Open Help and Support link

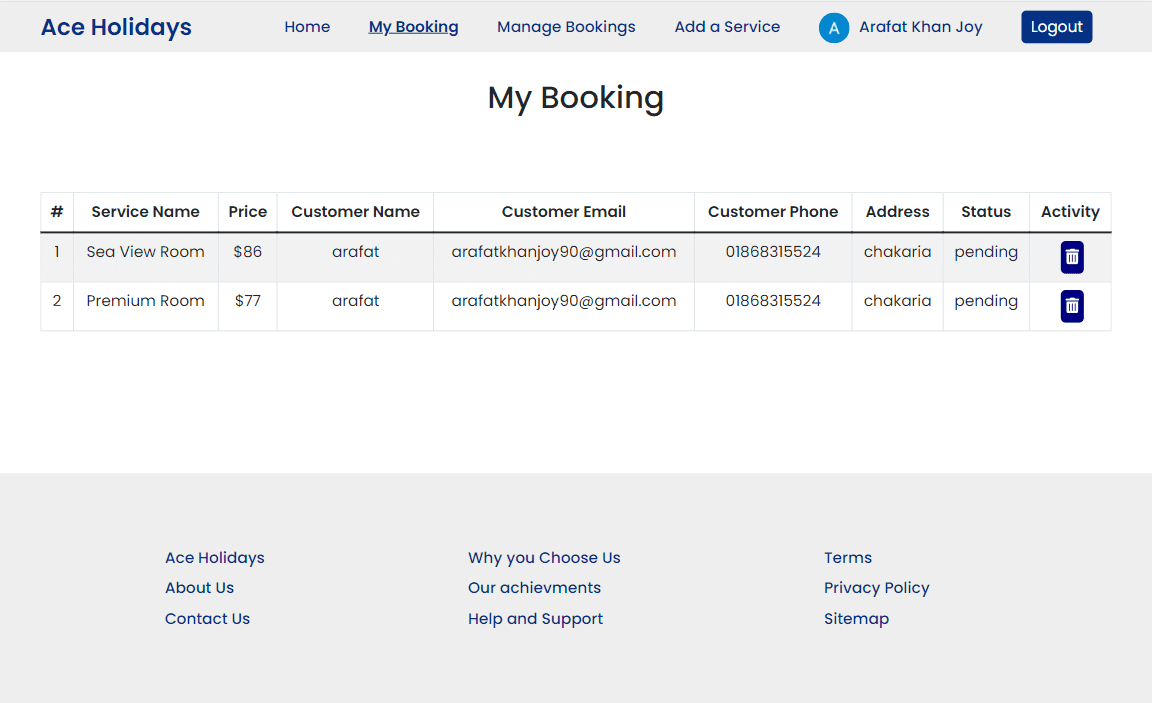pos(535,619)
